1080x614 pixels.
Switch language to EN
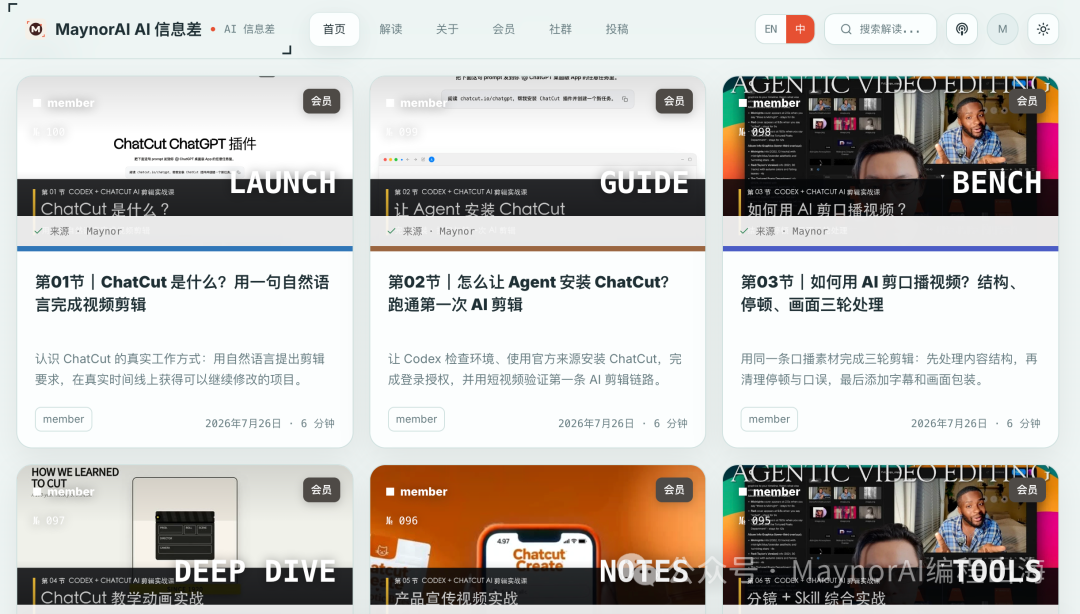coord(771,29)
